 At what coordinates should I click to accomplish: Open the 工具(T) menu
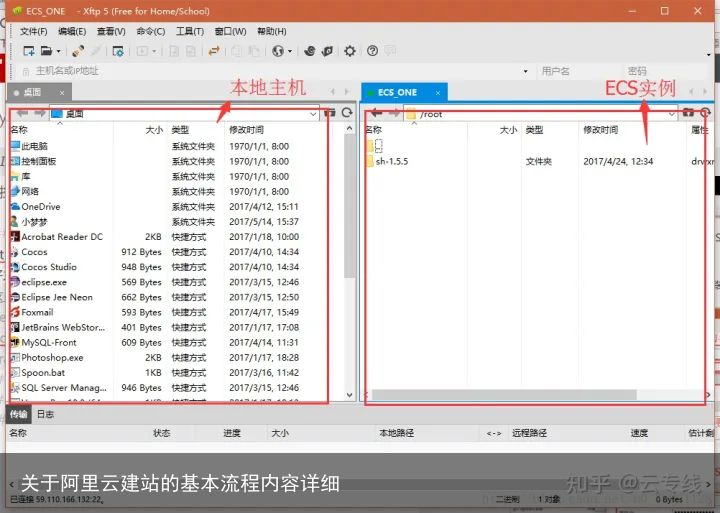click(190, 31)
